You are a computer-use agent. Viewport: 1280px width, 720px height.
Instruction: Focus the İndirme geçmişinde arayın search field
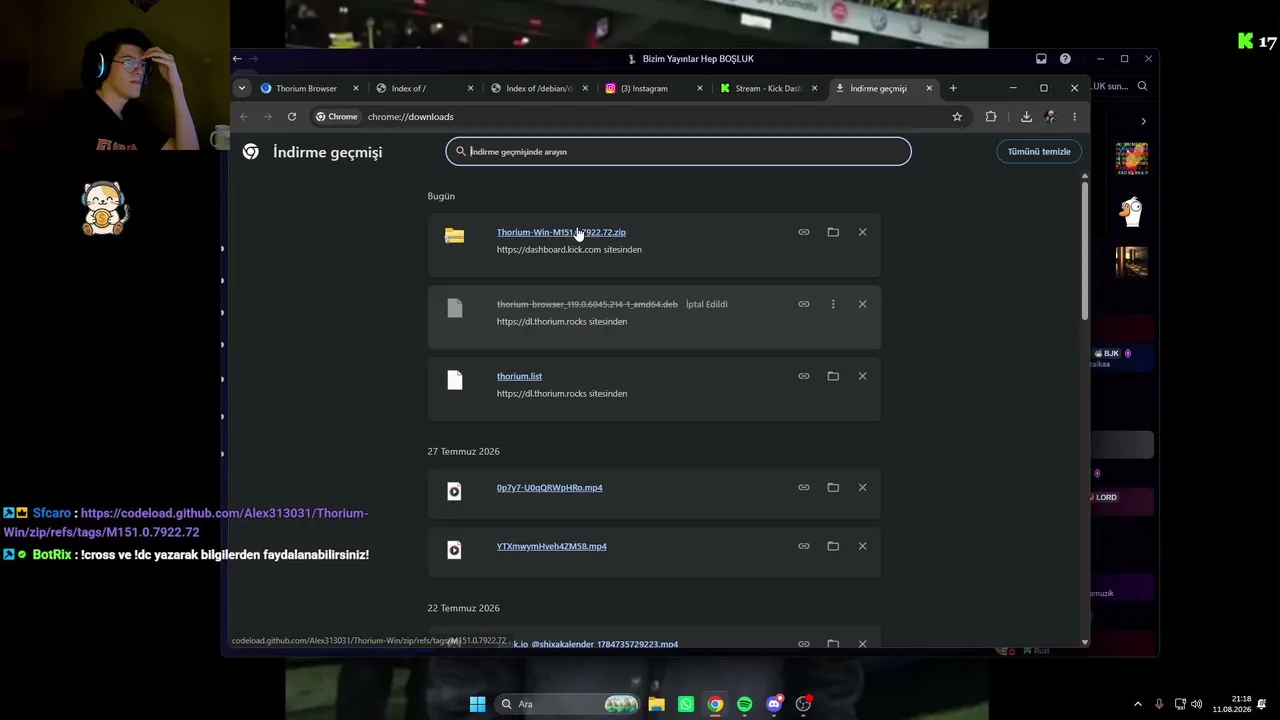pos(678,151)
